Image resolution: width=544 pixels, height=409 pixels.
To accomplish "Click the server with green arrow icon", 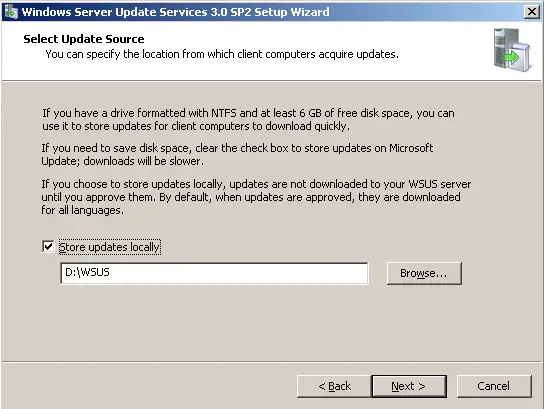I will [x=512, y=50].
